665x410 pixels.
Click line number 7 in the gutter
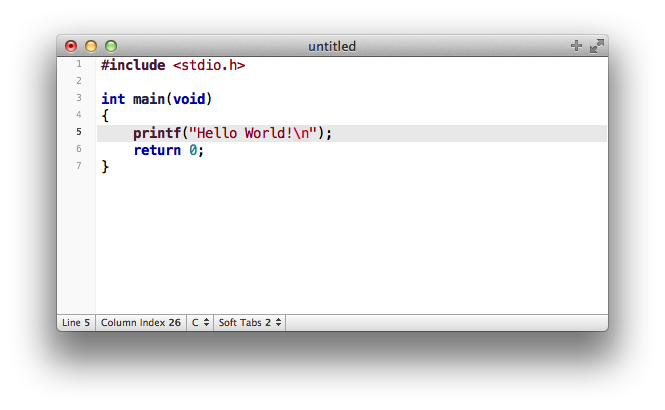tap(79, 166)
